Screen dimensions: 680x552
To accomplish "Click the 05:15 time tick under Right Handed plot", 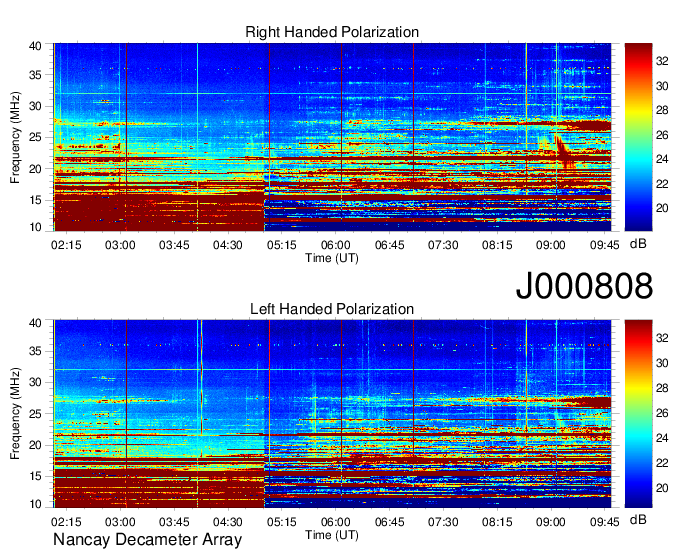I will (281, 245).
